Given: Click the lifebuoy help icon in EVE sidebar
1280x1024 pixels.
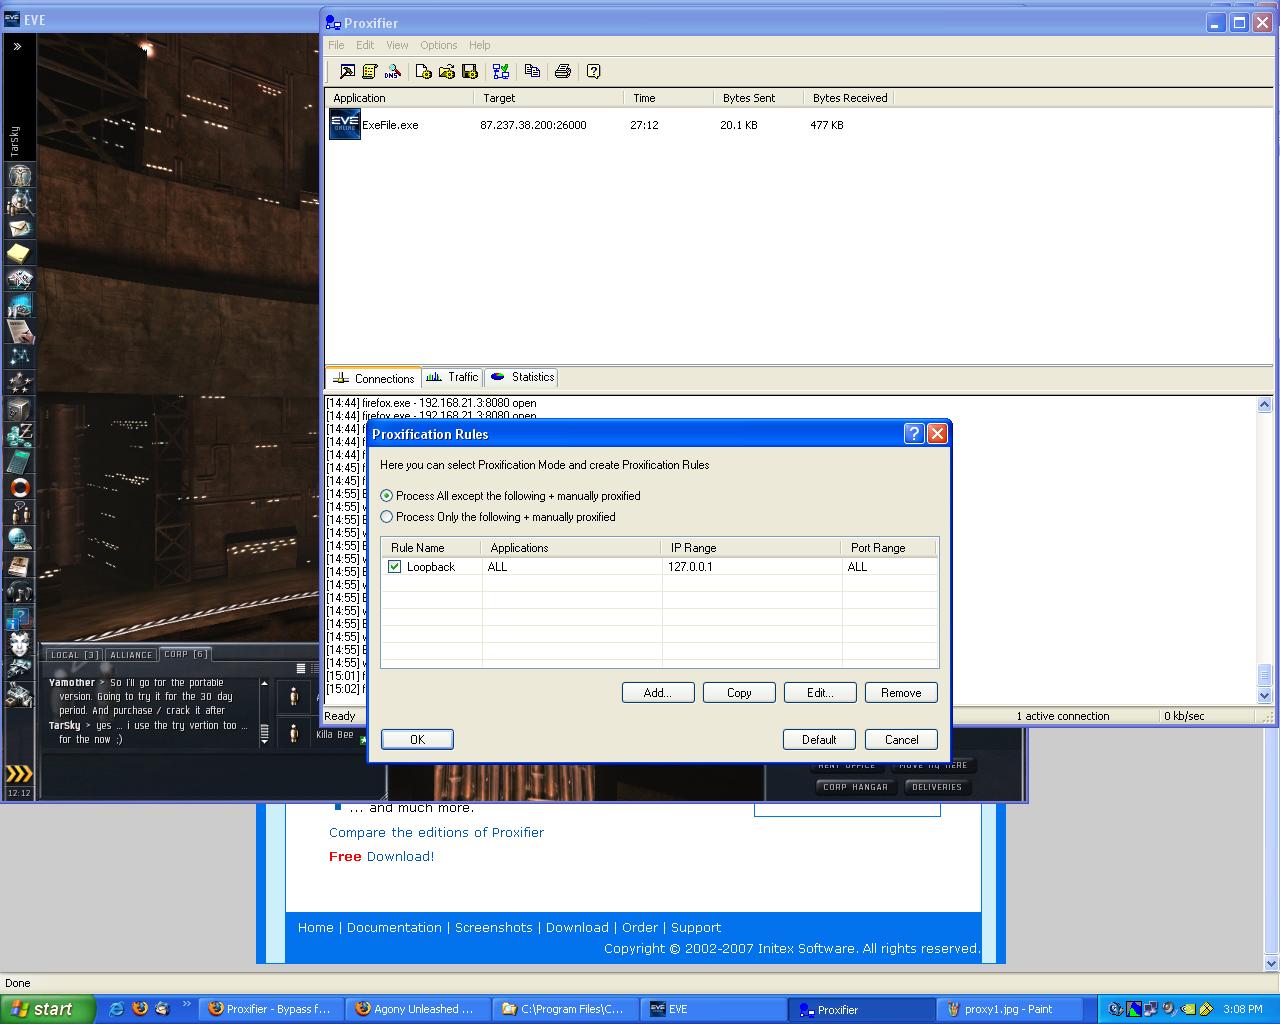Looking at the screenshot, I should click(20, 487).
